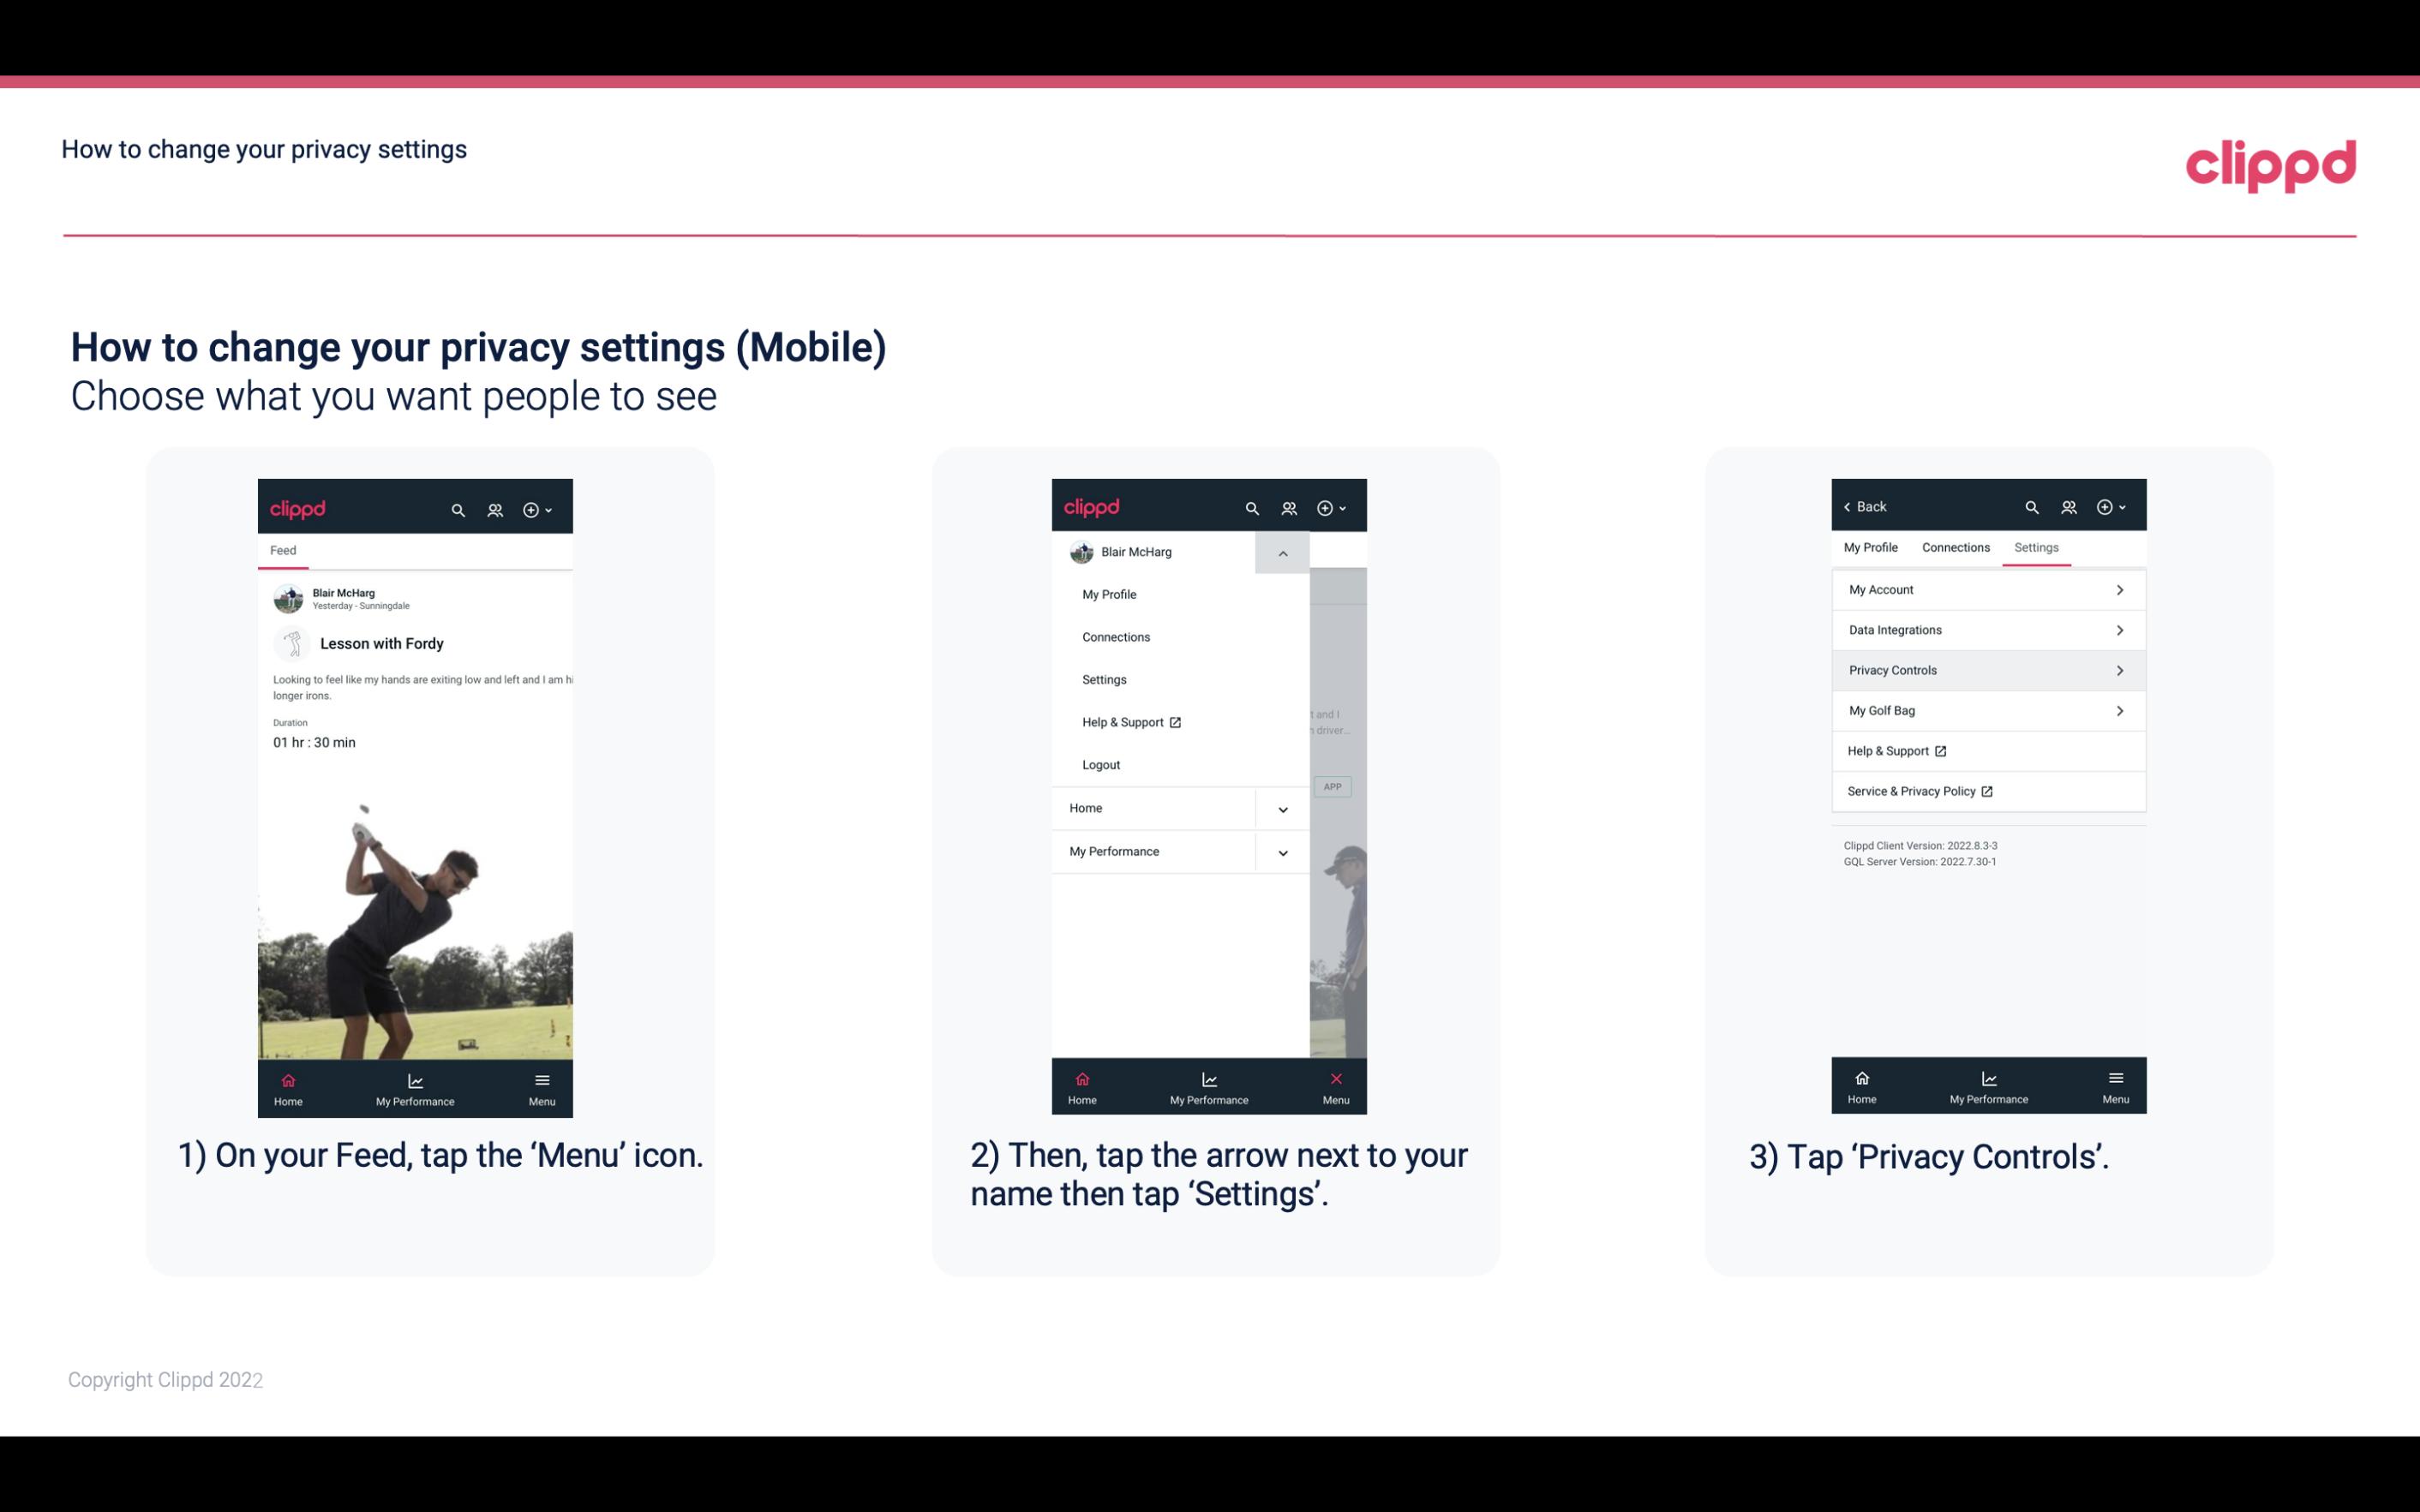Select the My Profile tab in settings
This screenshot has height=1512, width=2420.
[x=1873, y=547]
